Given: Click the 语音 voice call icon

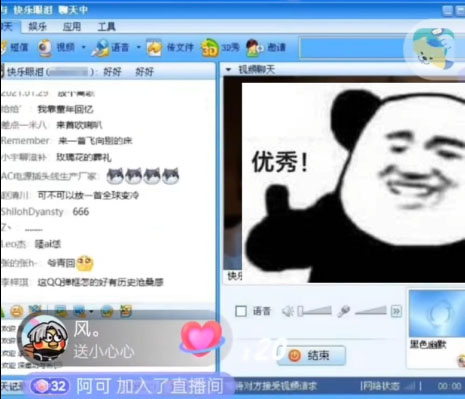Looking at the screenshot, I should [100, 48].
